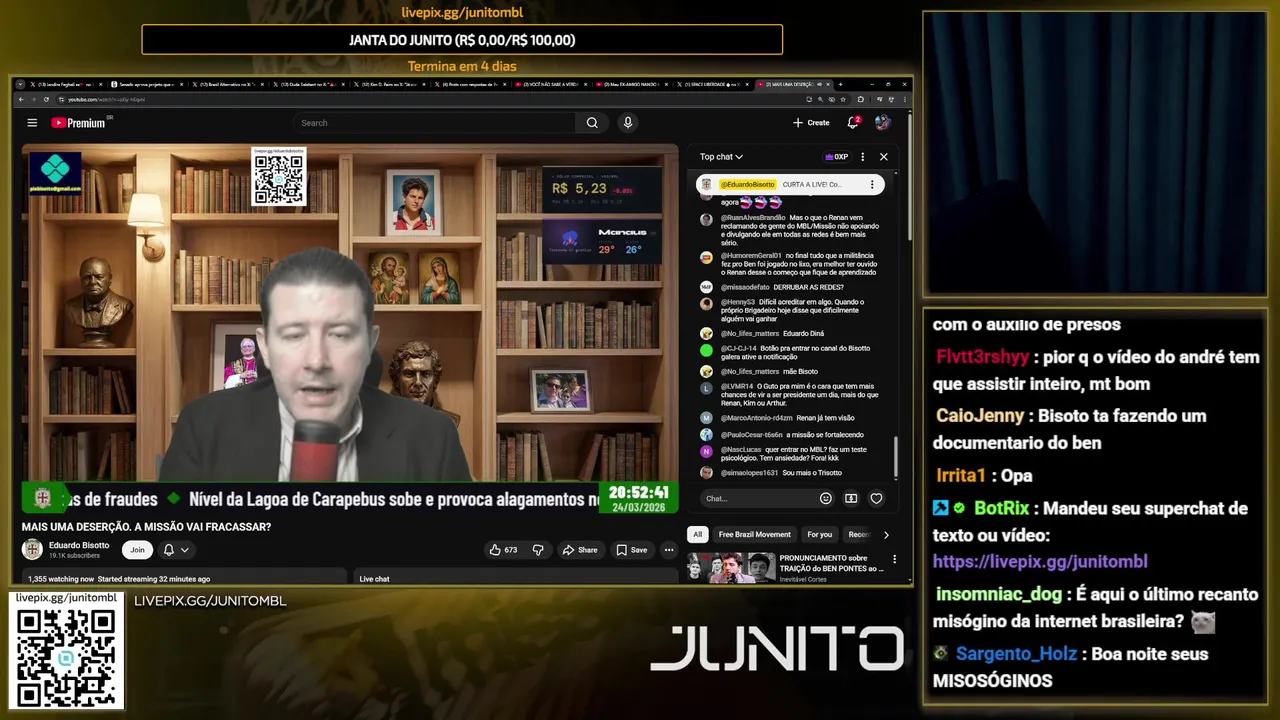Screen dimensions: 1280x720
Task: Click the browser page vertical scrollbar
Action: [x=909, y=175]
